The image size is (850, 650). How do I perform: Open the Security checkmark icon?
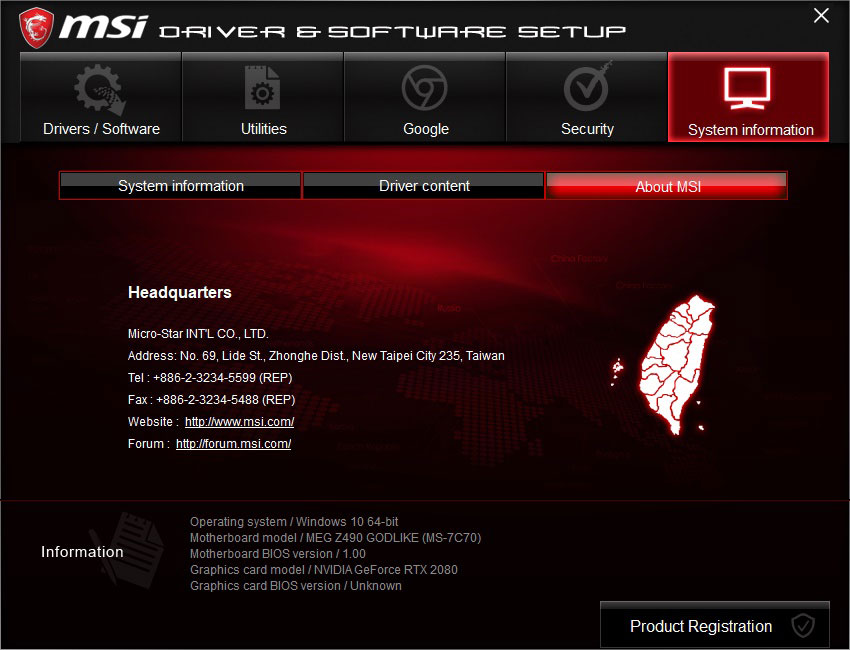point(588,87)
